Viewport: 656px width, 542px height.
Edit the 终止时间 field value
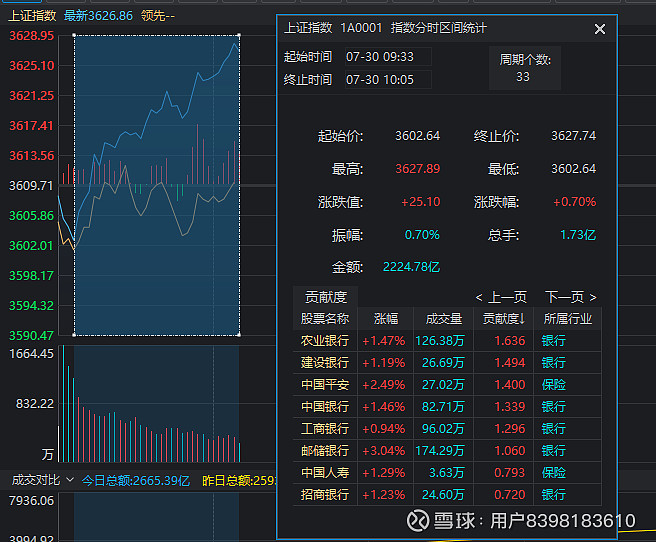pos(388,79)
